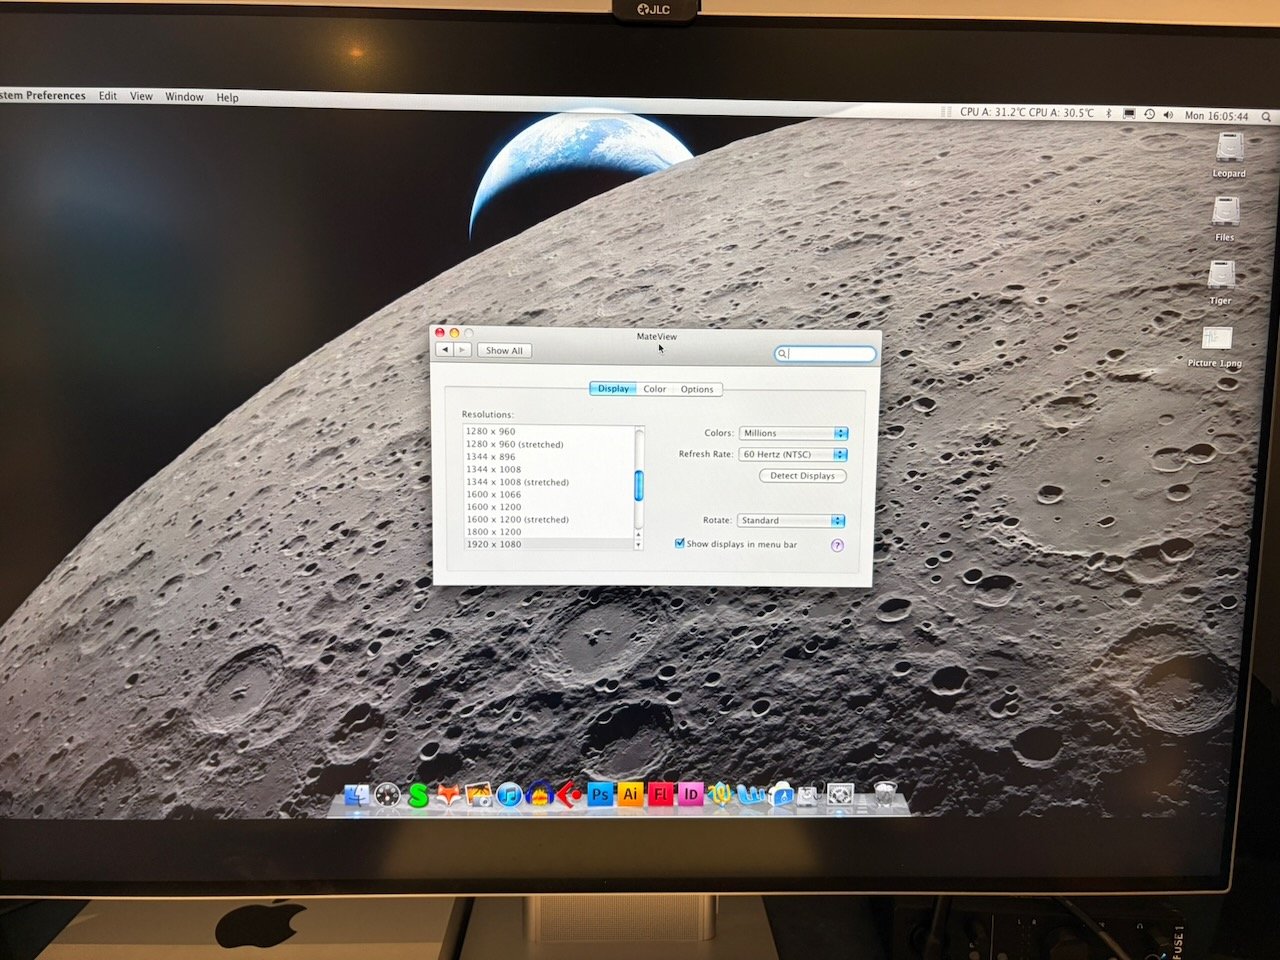Open the View menu
Screen dimensions: 1280x960
click(141, 96)
